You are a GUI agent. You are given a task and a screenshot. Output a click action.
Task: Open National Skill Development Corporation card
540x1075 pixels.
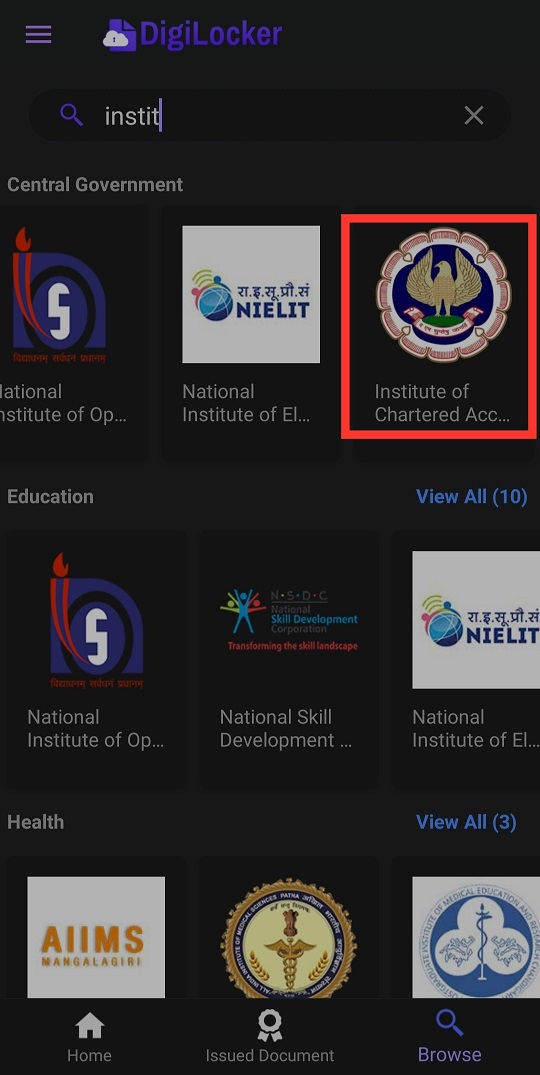[289, 659]
